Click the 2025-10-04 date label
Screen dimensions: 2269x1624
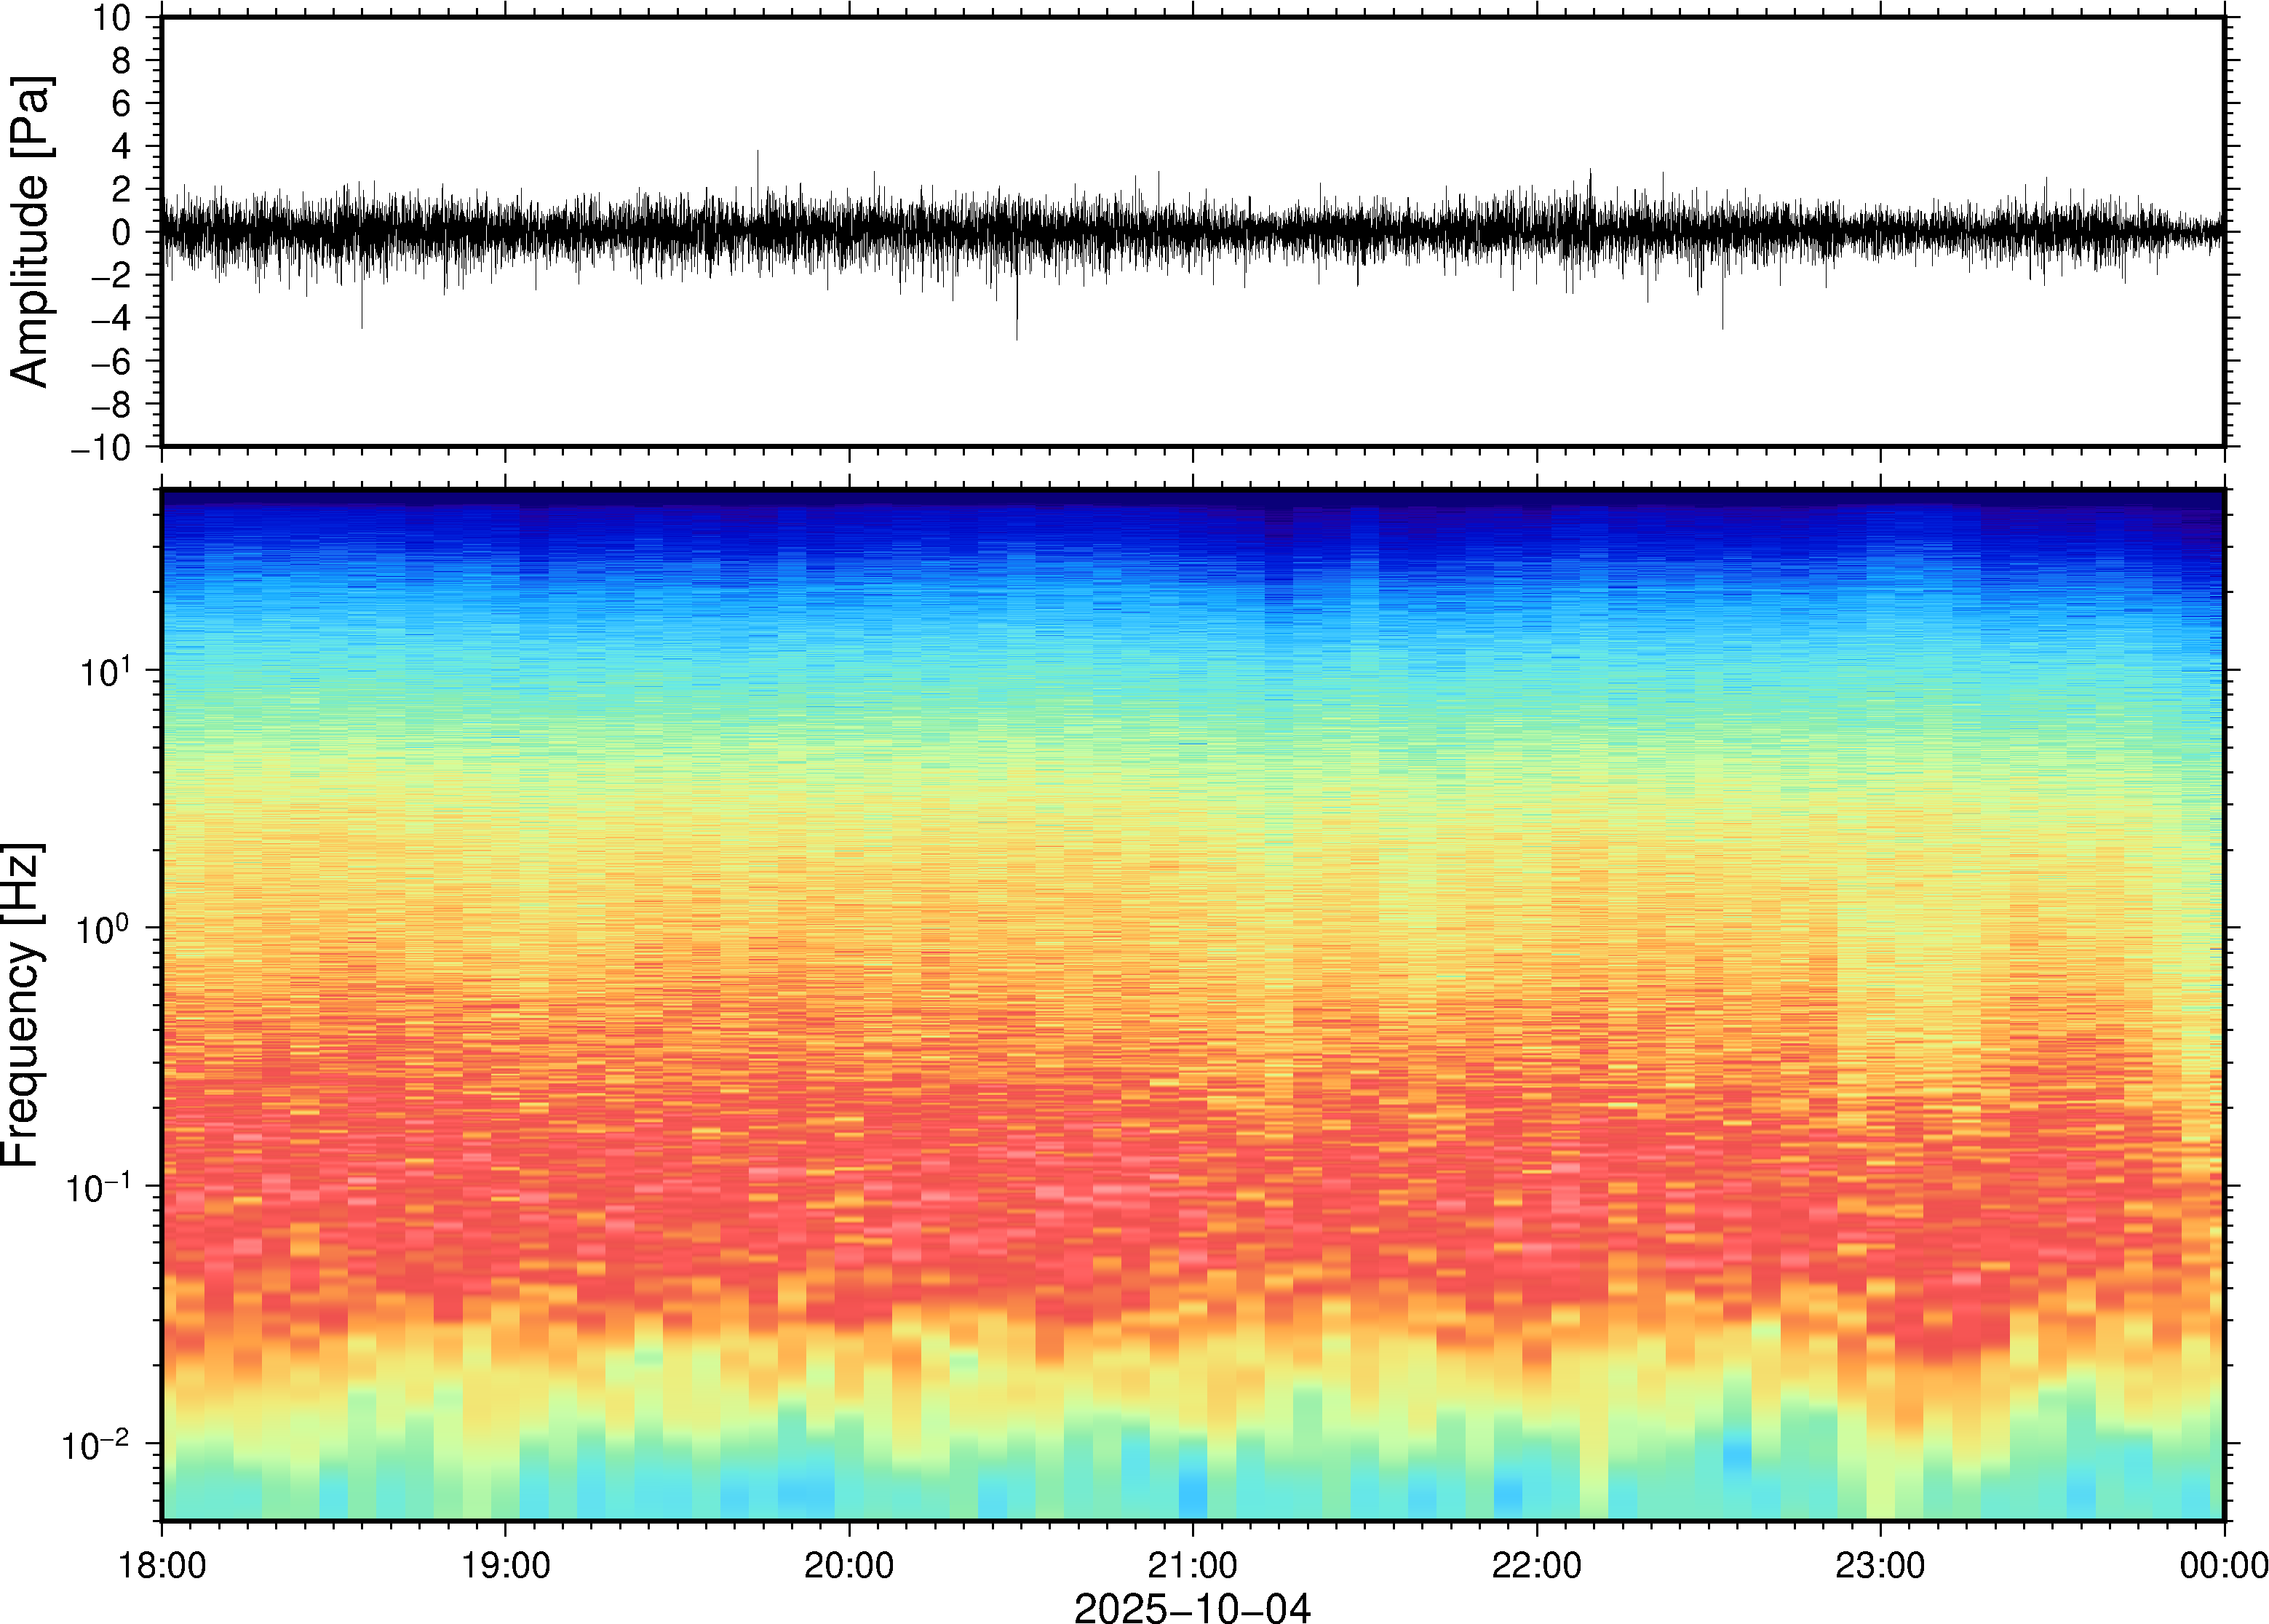1191,1606
